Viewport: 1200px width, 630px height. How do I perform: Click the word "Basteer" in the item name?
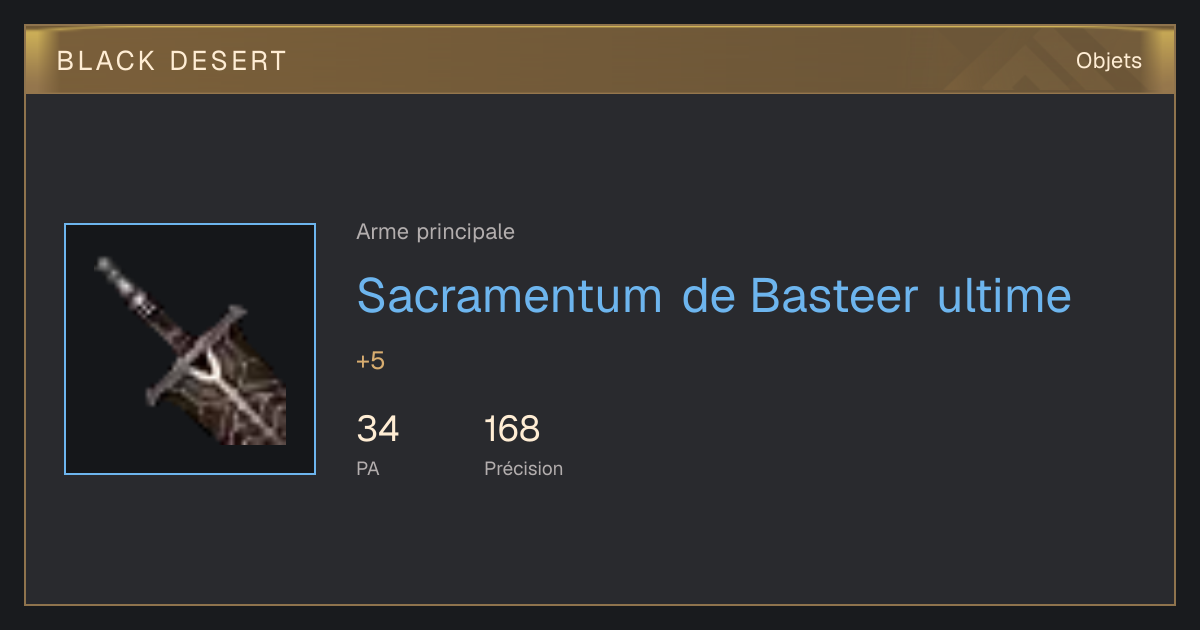[834, 295]
